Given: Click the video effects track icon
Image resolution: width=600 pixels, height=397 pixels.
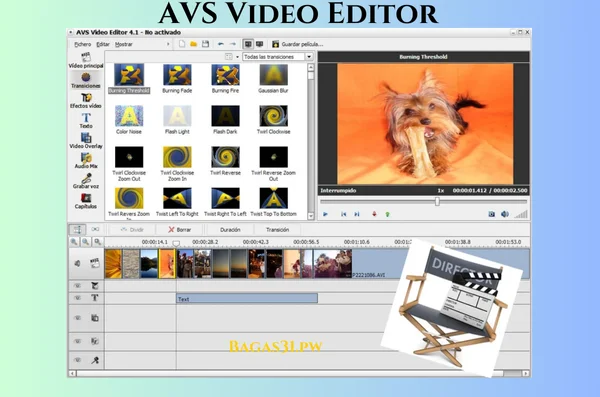Looking at the screenshot, I should 95,286.
